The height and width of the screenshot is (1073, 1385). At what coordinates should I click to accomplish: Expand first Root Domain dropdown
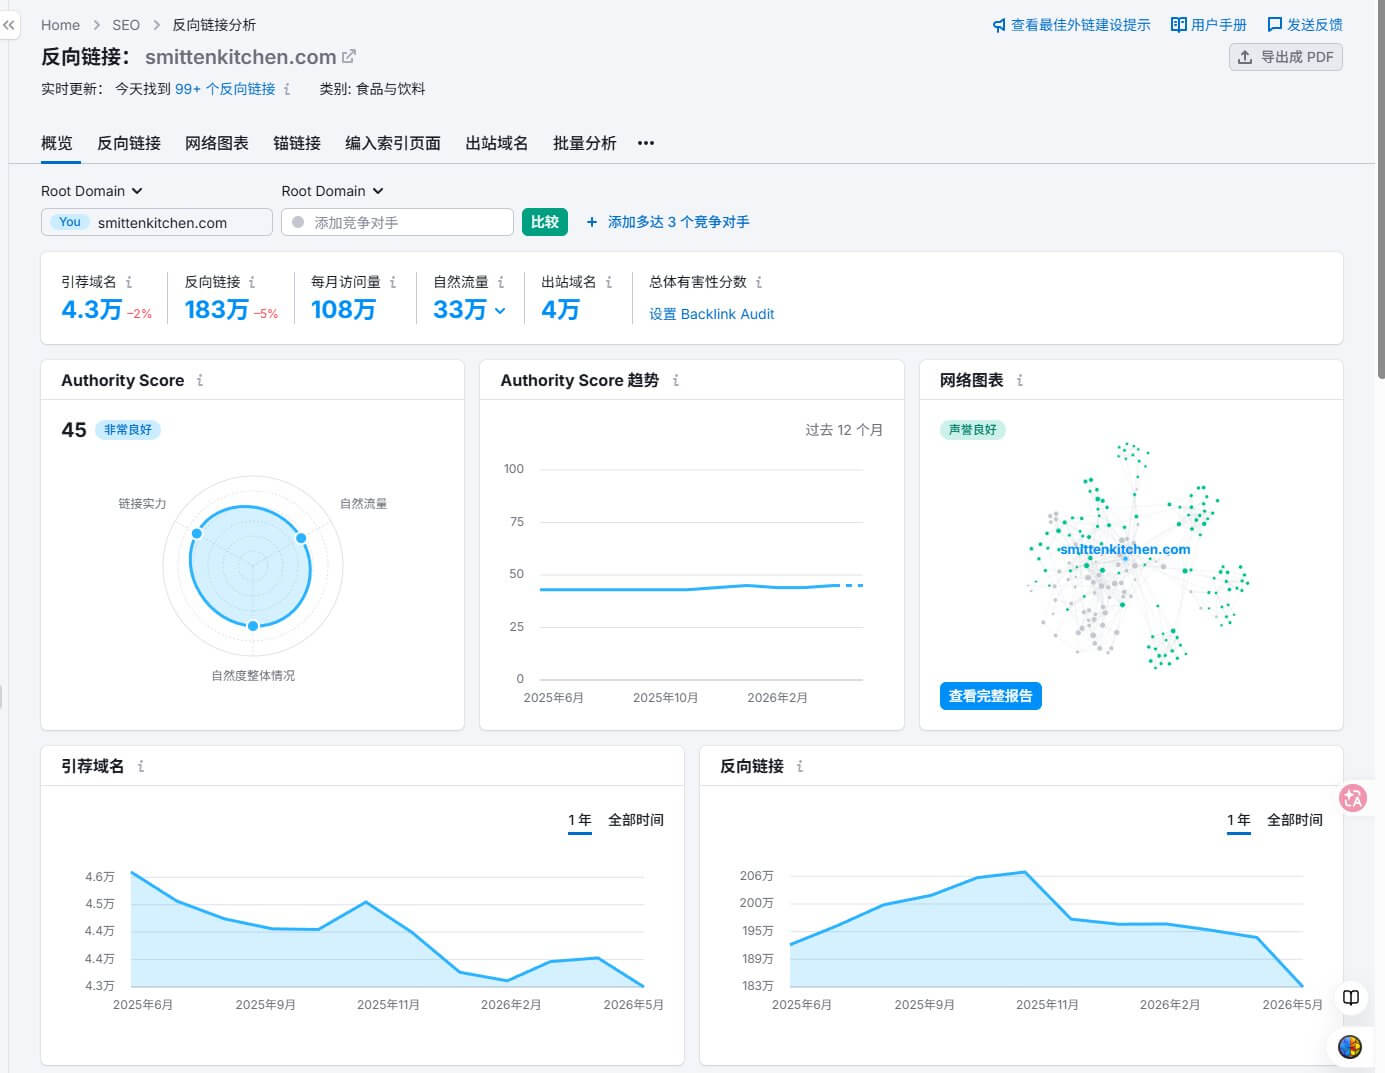click(x=92, y=191)
